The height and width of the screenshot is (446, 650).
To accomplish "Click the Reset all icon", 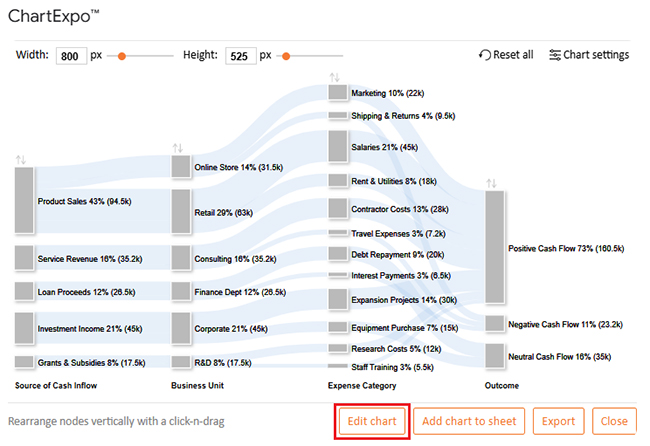I will [485, 55].
